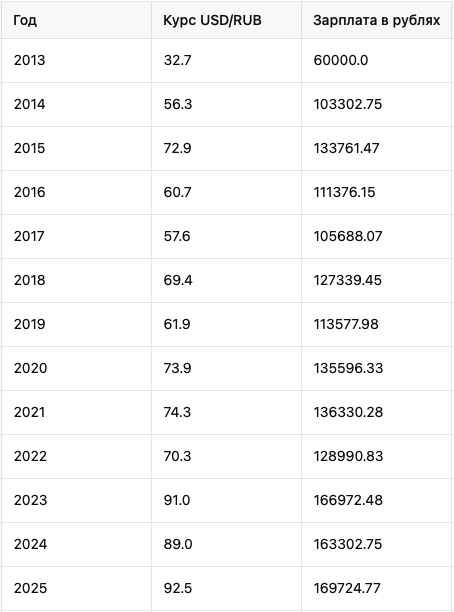Click the 69.4 rate cell
Viewport: 454px width, 612px height.
click(226, 280)
